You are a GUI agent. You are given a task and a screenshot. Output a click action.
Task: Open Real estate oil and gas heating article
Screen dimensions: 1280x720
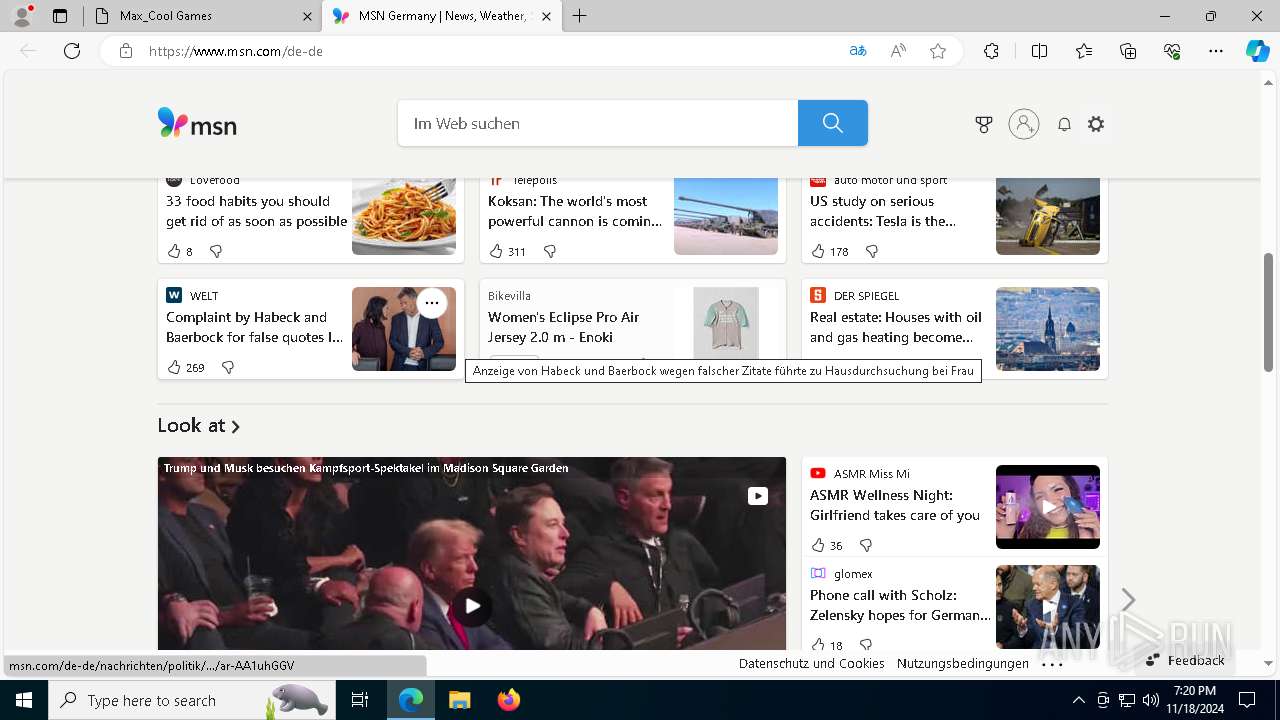tap(896, 327)
